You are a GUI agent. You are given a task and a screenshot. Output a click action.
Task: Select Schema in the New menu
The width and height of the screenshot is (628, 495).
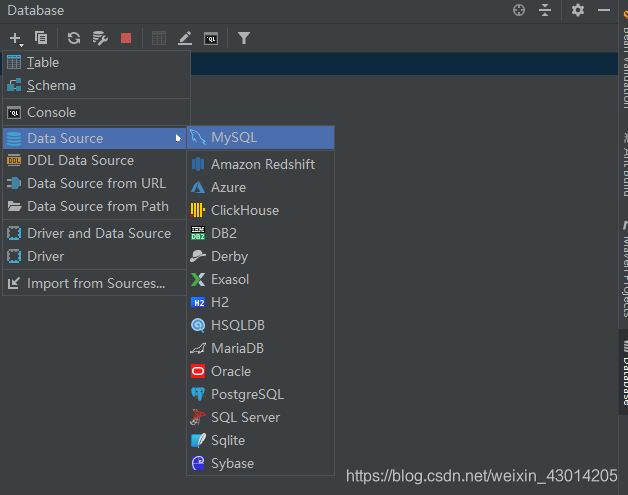pyautogui.click(x=96, y=85)
